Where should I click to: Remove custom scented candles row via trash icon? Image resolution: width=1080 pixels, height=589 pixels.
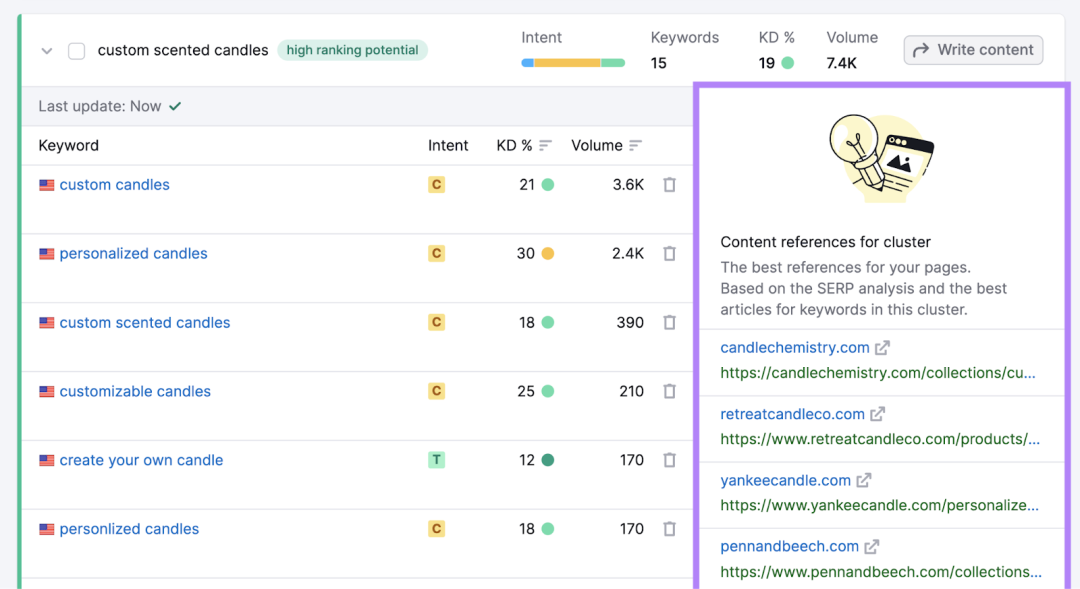pyautogui.click(x=669, y=322)
